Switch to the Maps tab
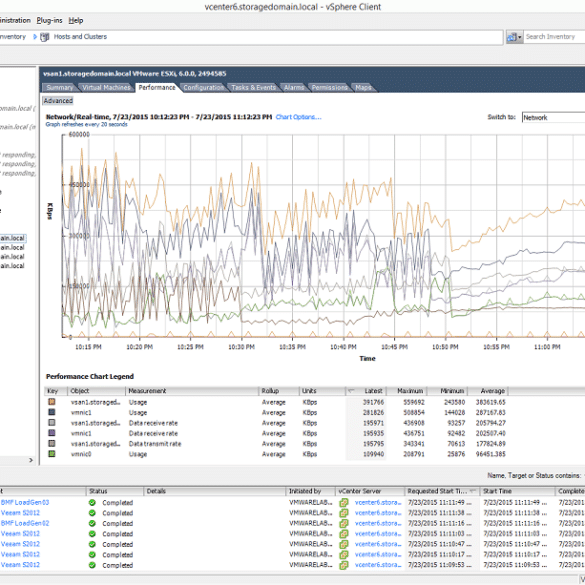This screenshot has height=585, width=585. pyautogui.click(x=363, y=88)
